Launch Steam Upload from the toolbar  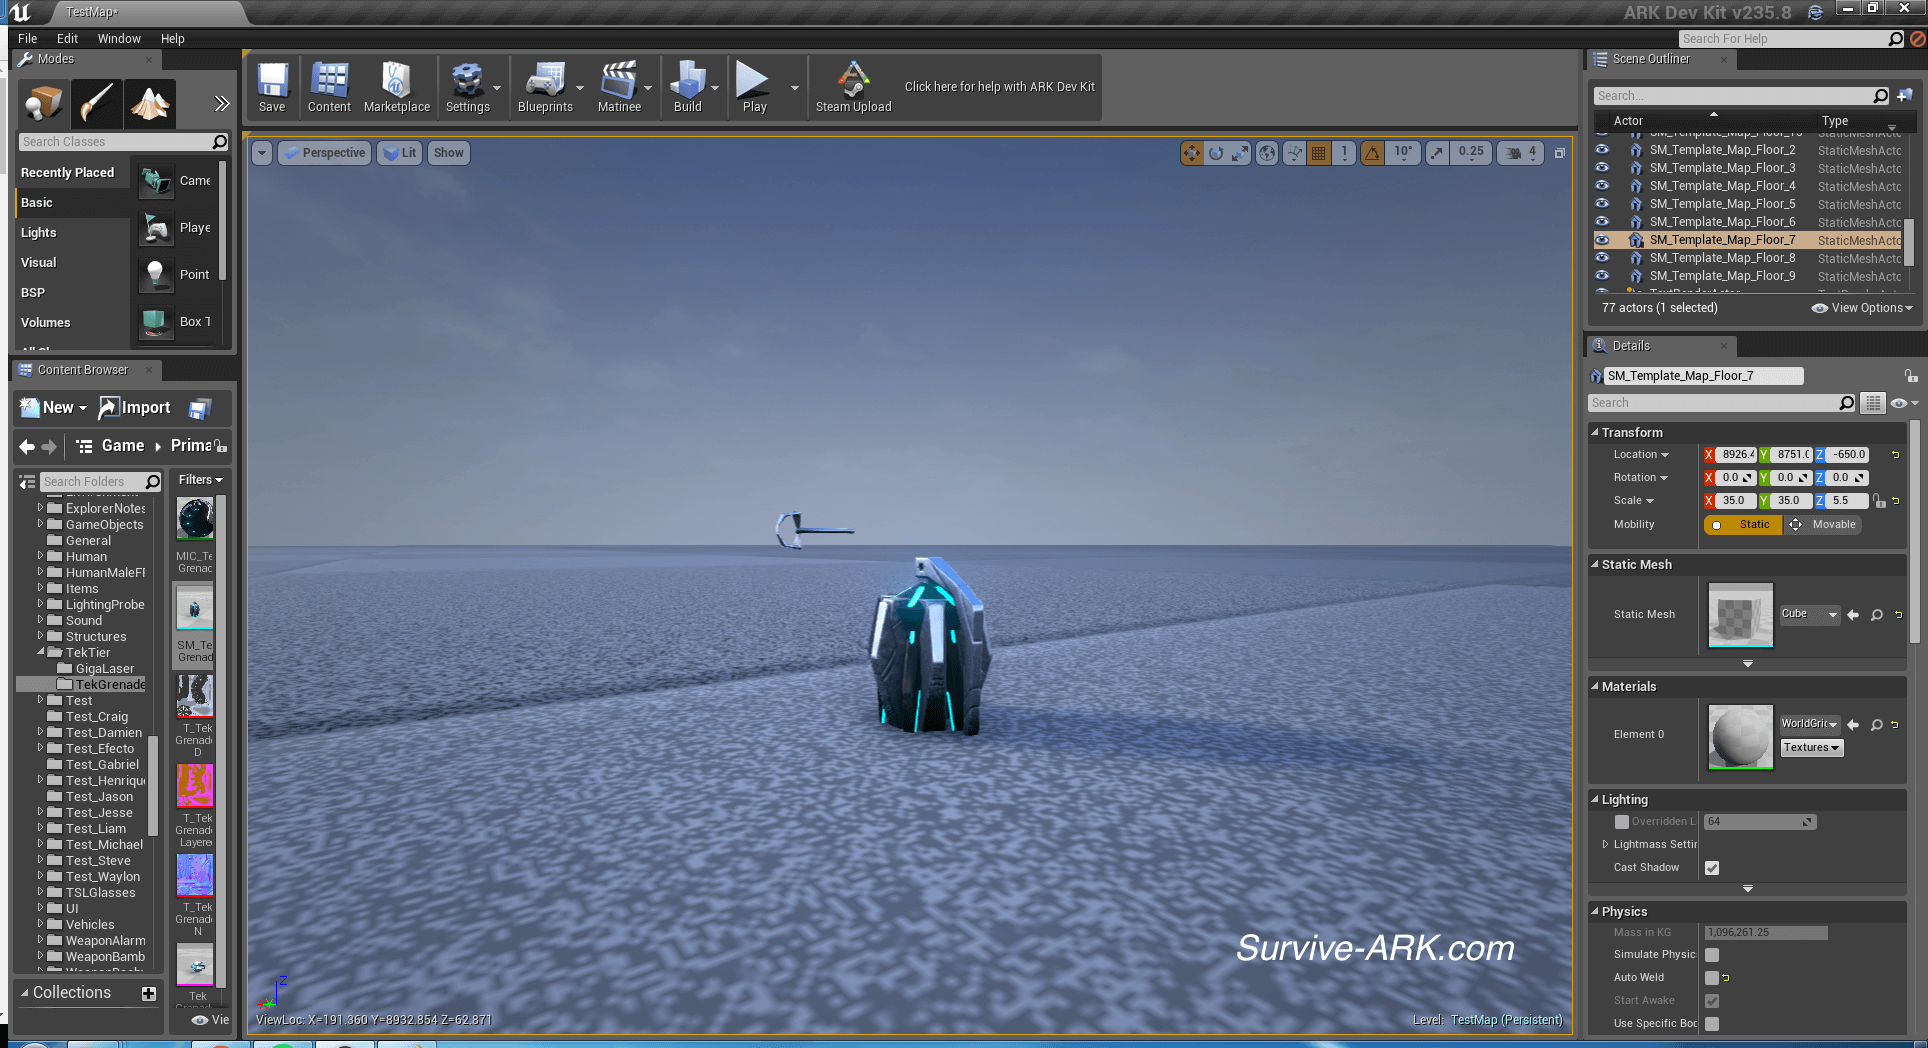(x=853, y=87)
